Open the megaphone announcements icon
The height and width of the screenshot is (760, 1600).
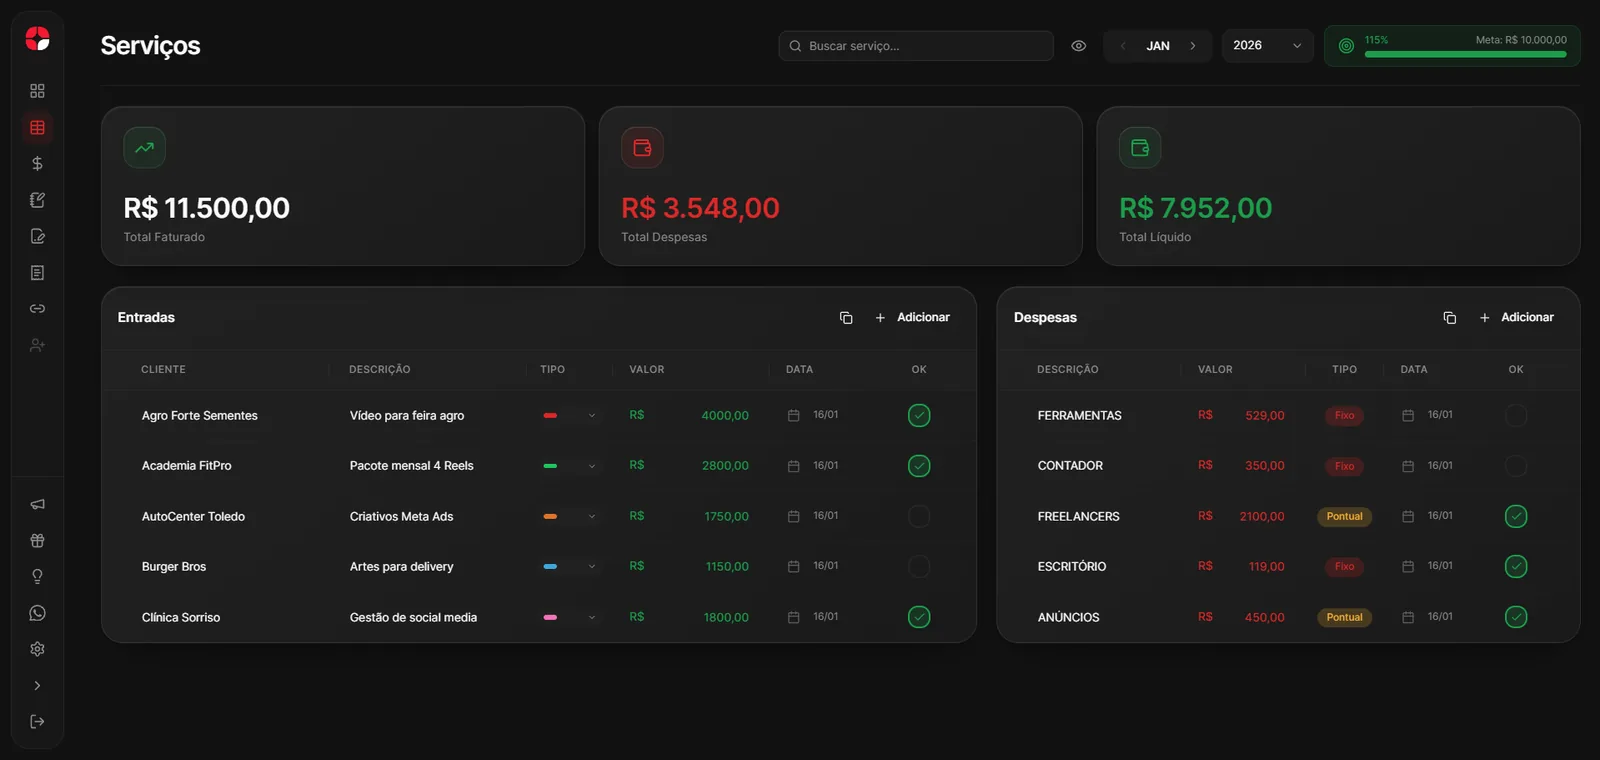(x=37, y=504)
